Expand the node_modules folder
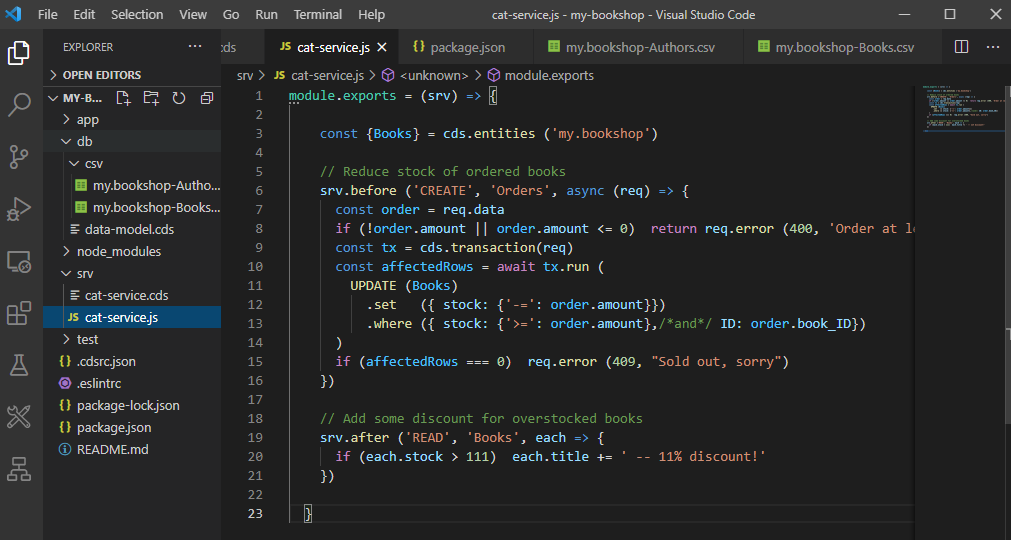The width and height of the screenshot is (1011, 540). pyautogui.click(x=118, y=252)
